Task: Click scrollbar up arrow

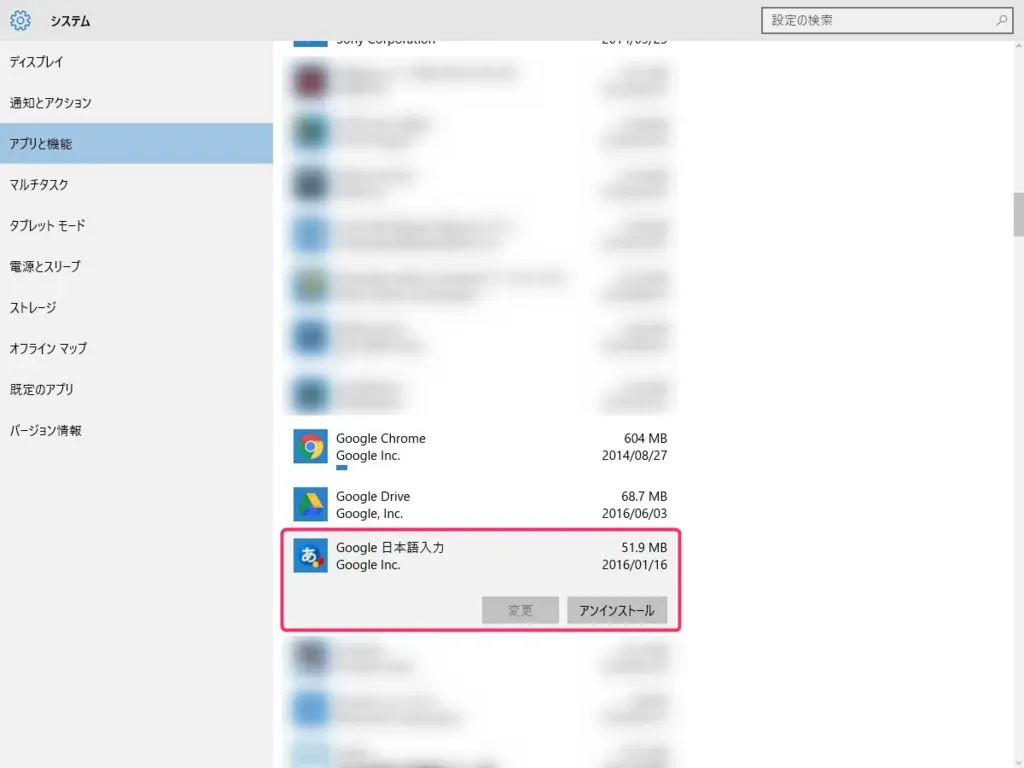Action: (x=1018, y=47)
